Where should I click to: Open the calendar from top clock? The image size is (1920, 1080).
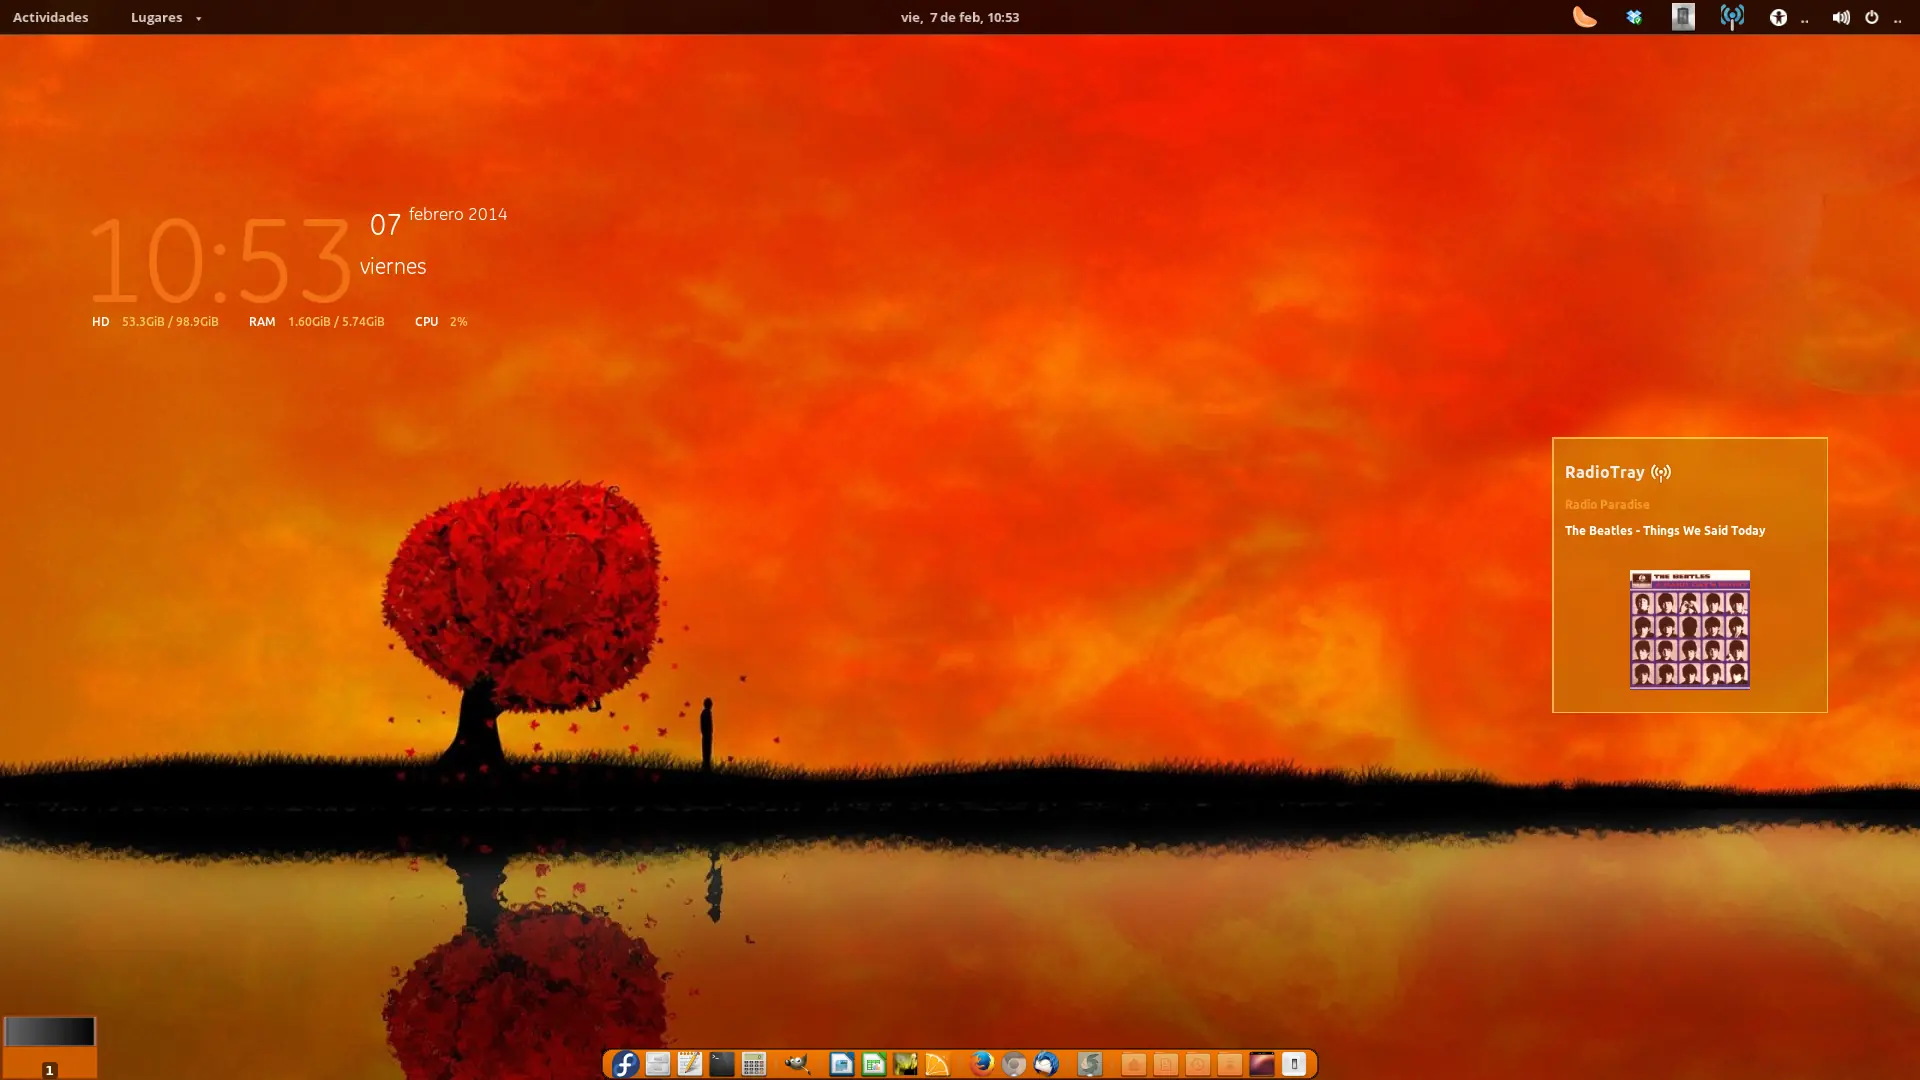click(959, 17)
